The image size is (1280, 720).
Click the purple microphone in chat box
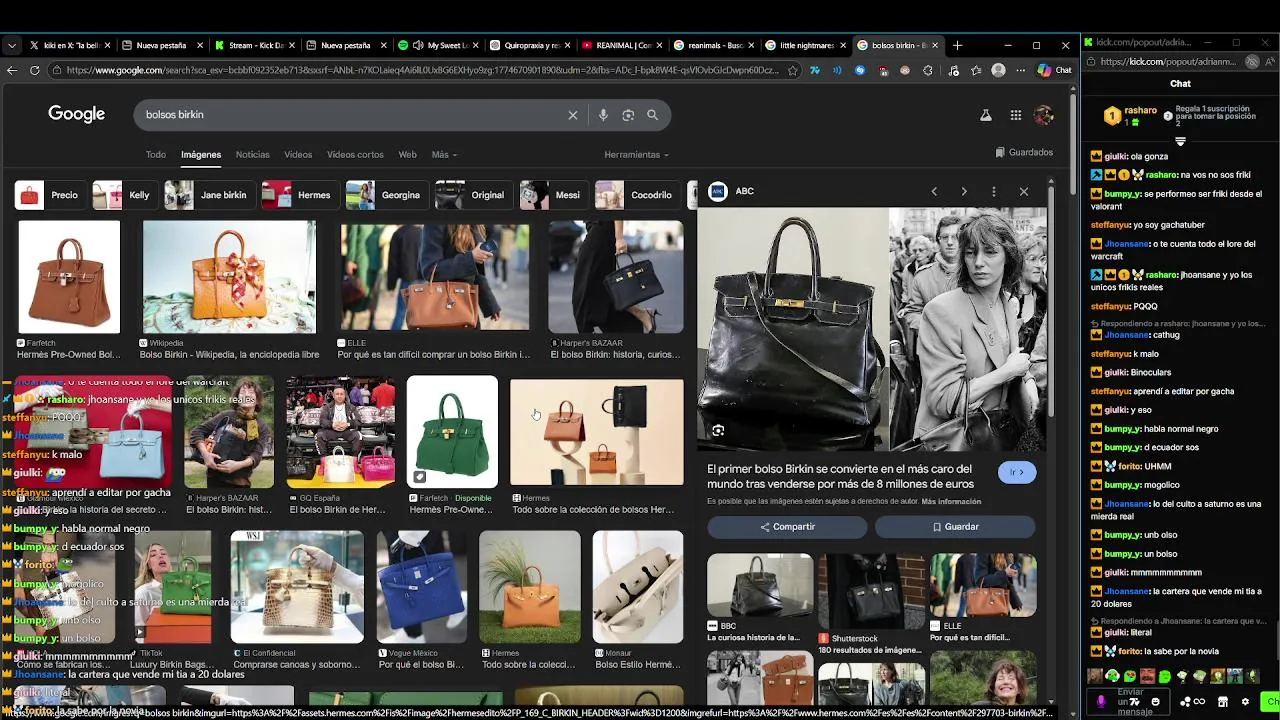pyautogui.click(x=1101, y=702)
